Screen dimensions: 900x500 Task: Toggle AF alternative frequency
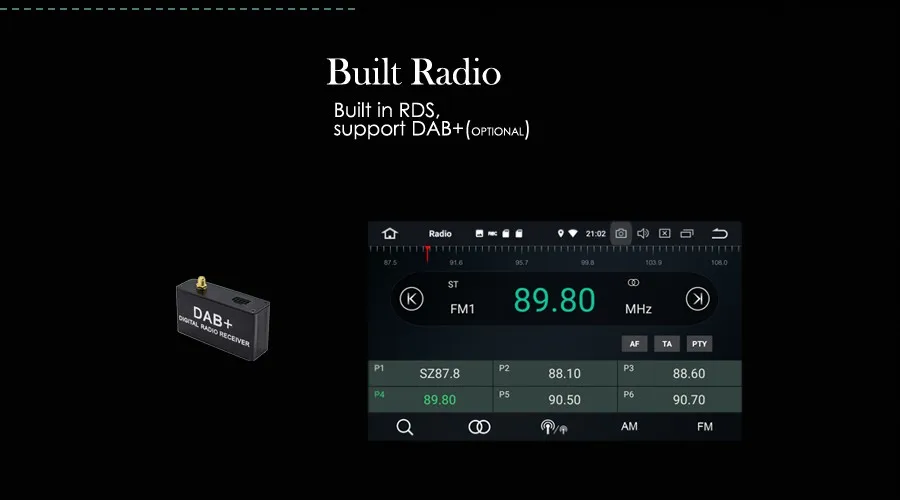(634, 344)
